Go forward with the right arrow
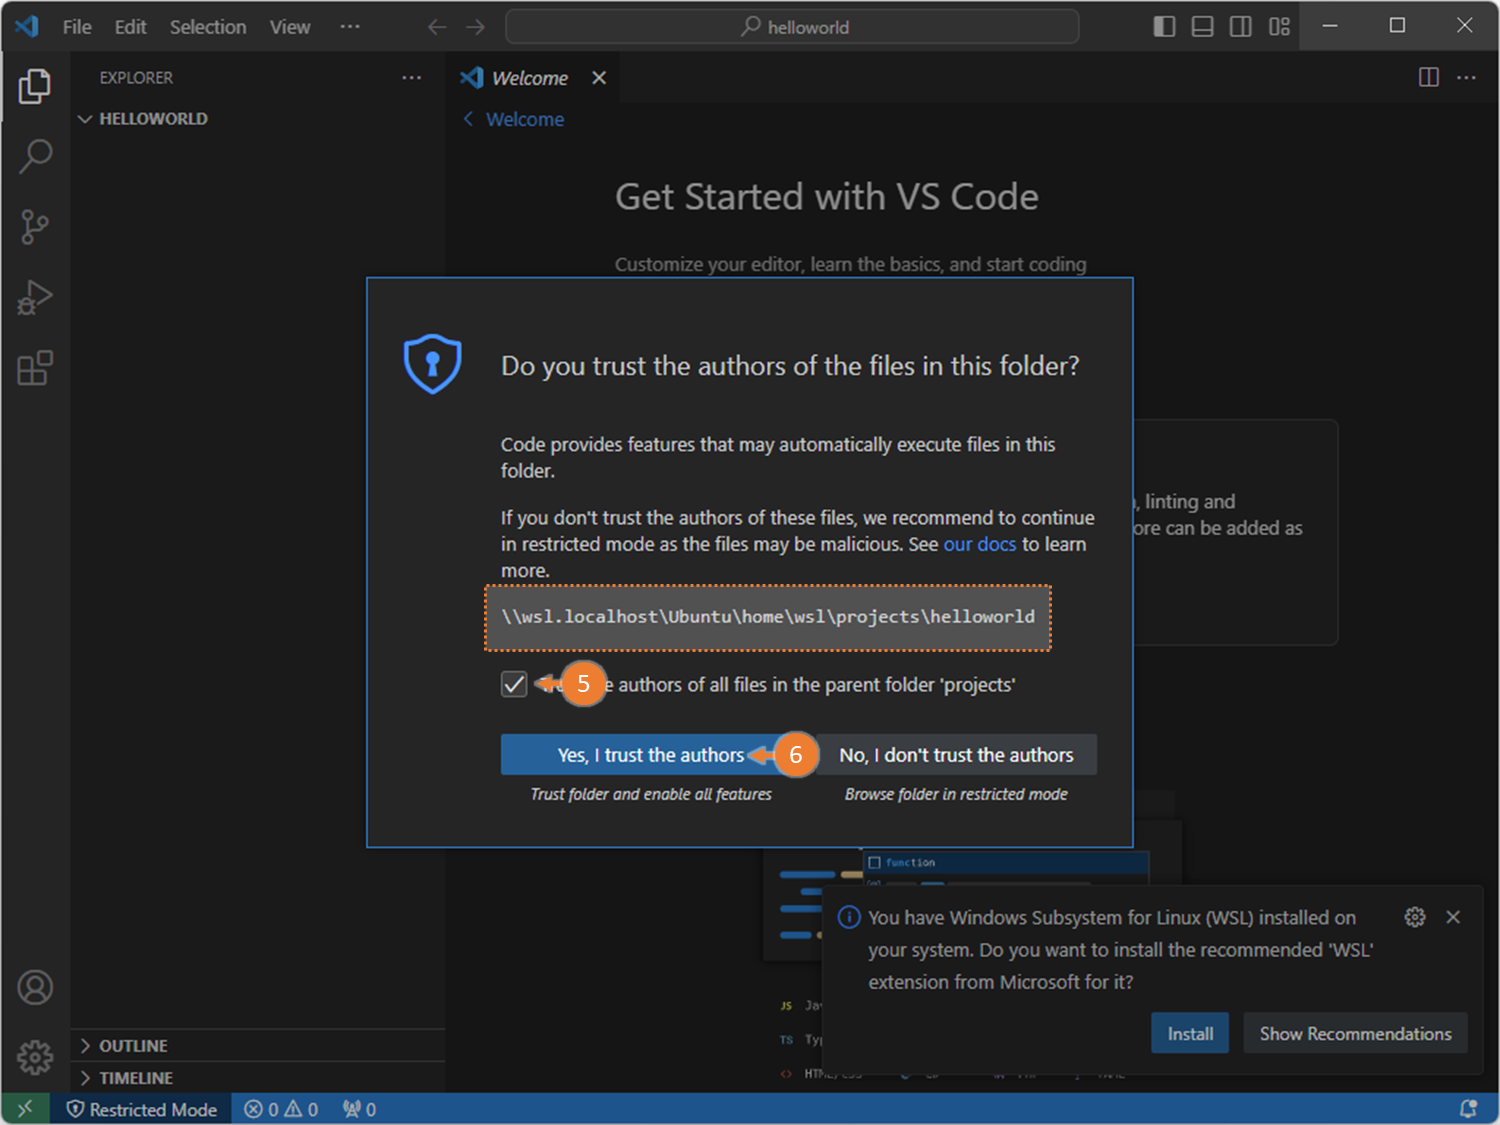1500x1125 pixels. 476,27
